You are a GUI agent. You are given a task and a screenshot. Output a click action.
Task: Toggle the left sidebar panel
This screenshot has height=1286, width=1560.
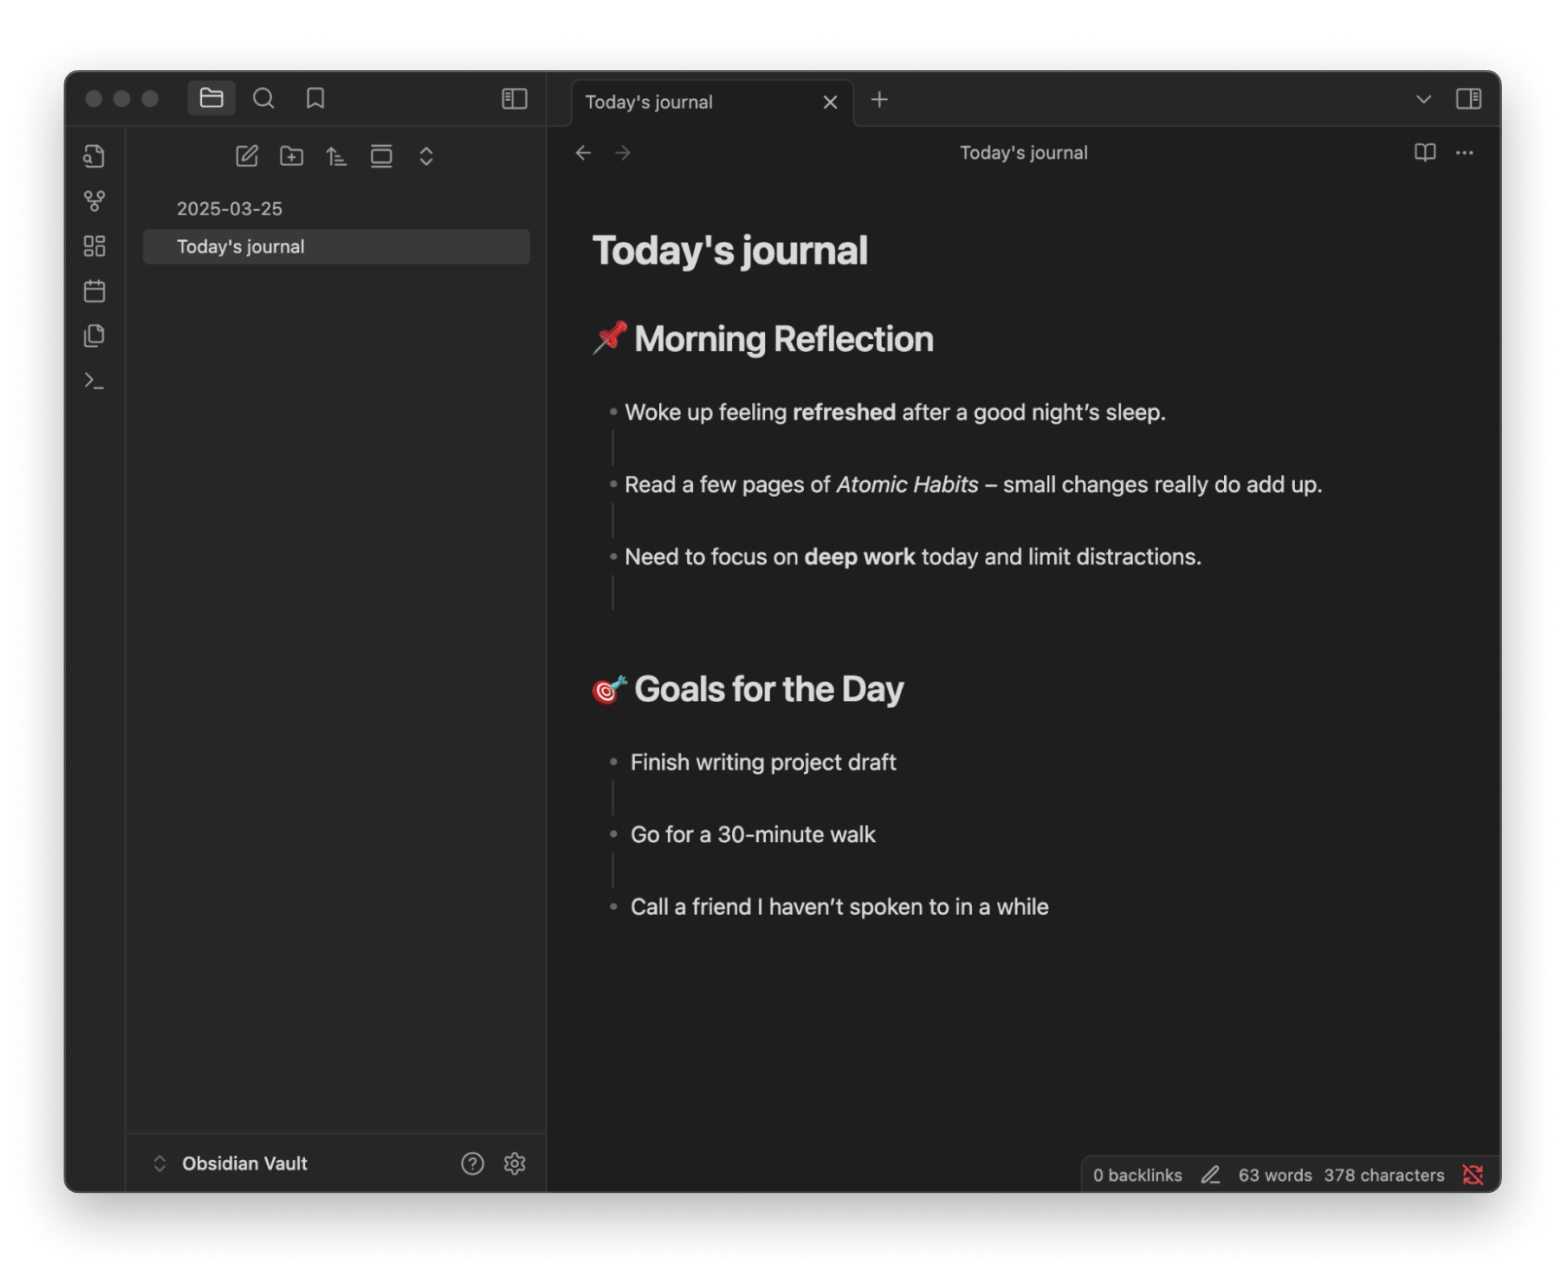[514, 98]
